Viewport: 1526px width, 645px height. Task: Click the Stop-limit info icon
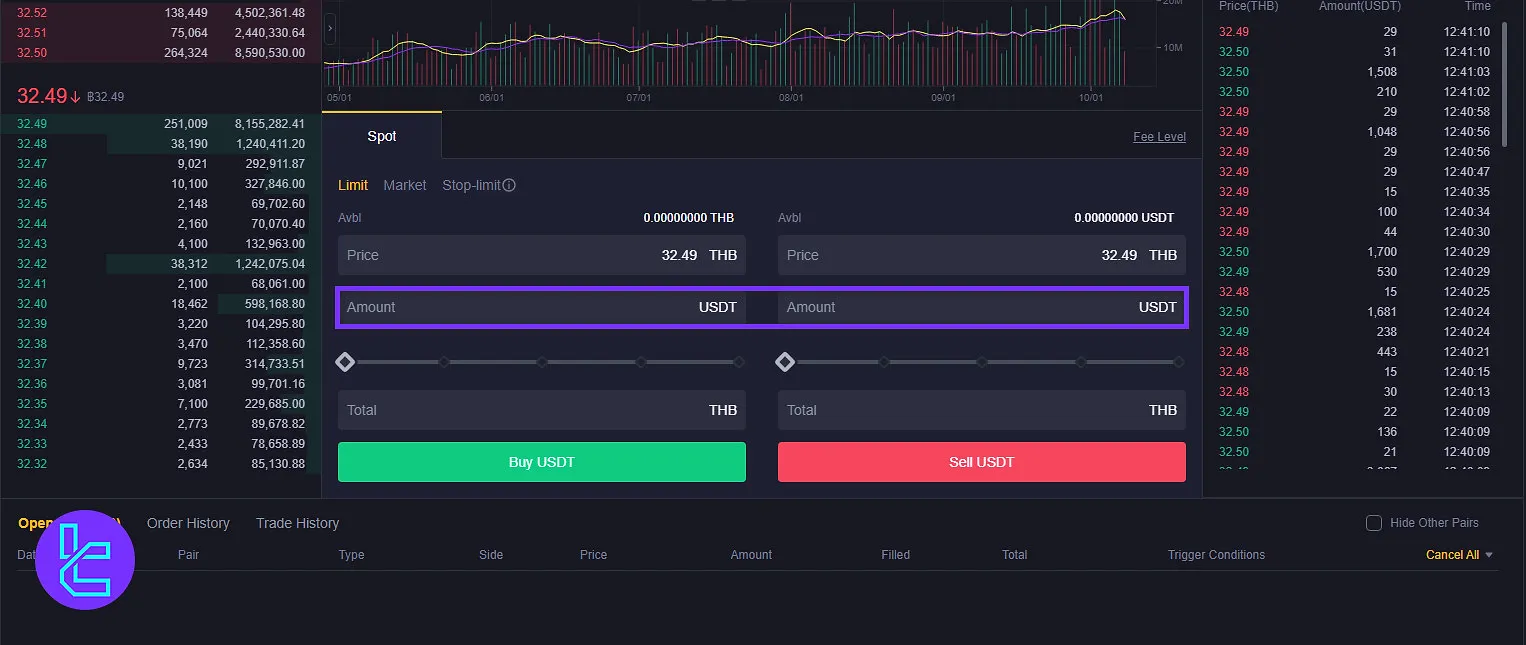(509, 185)
